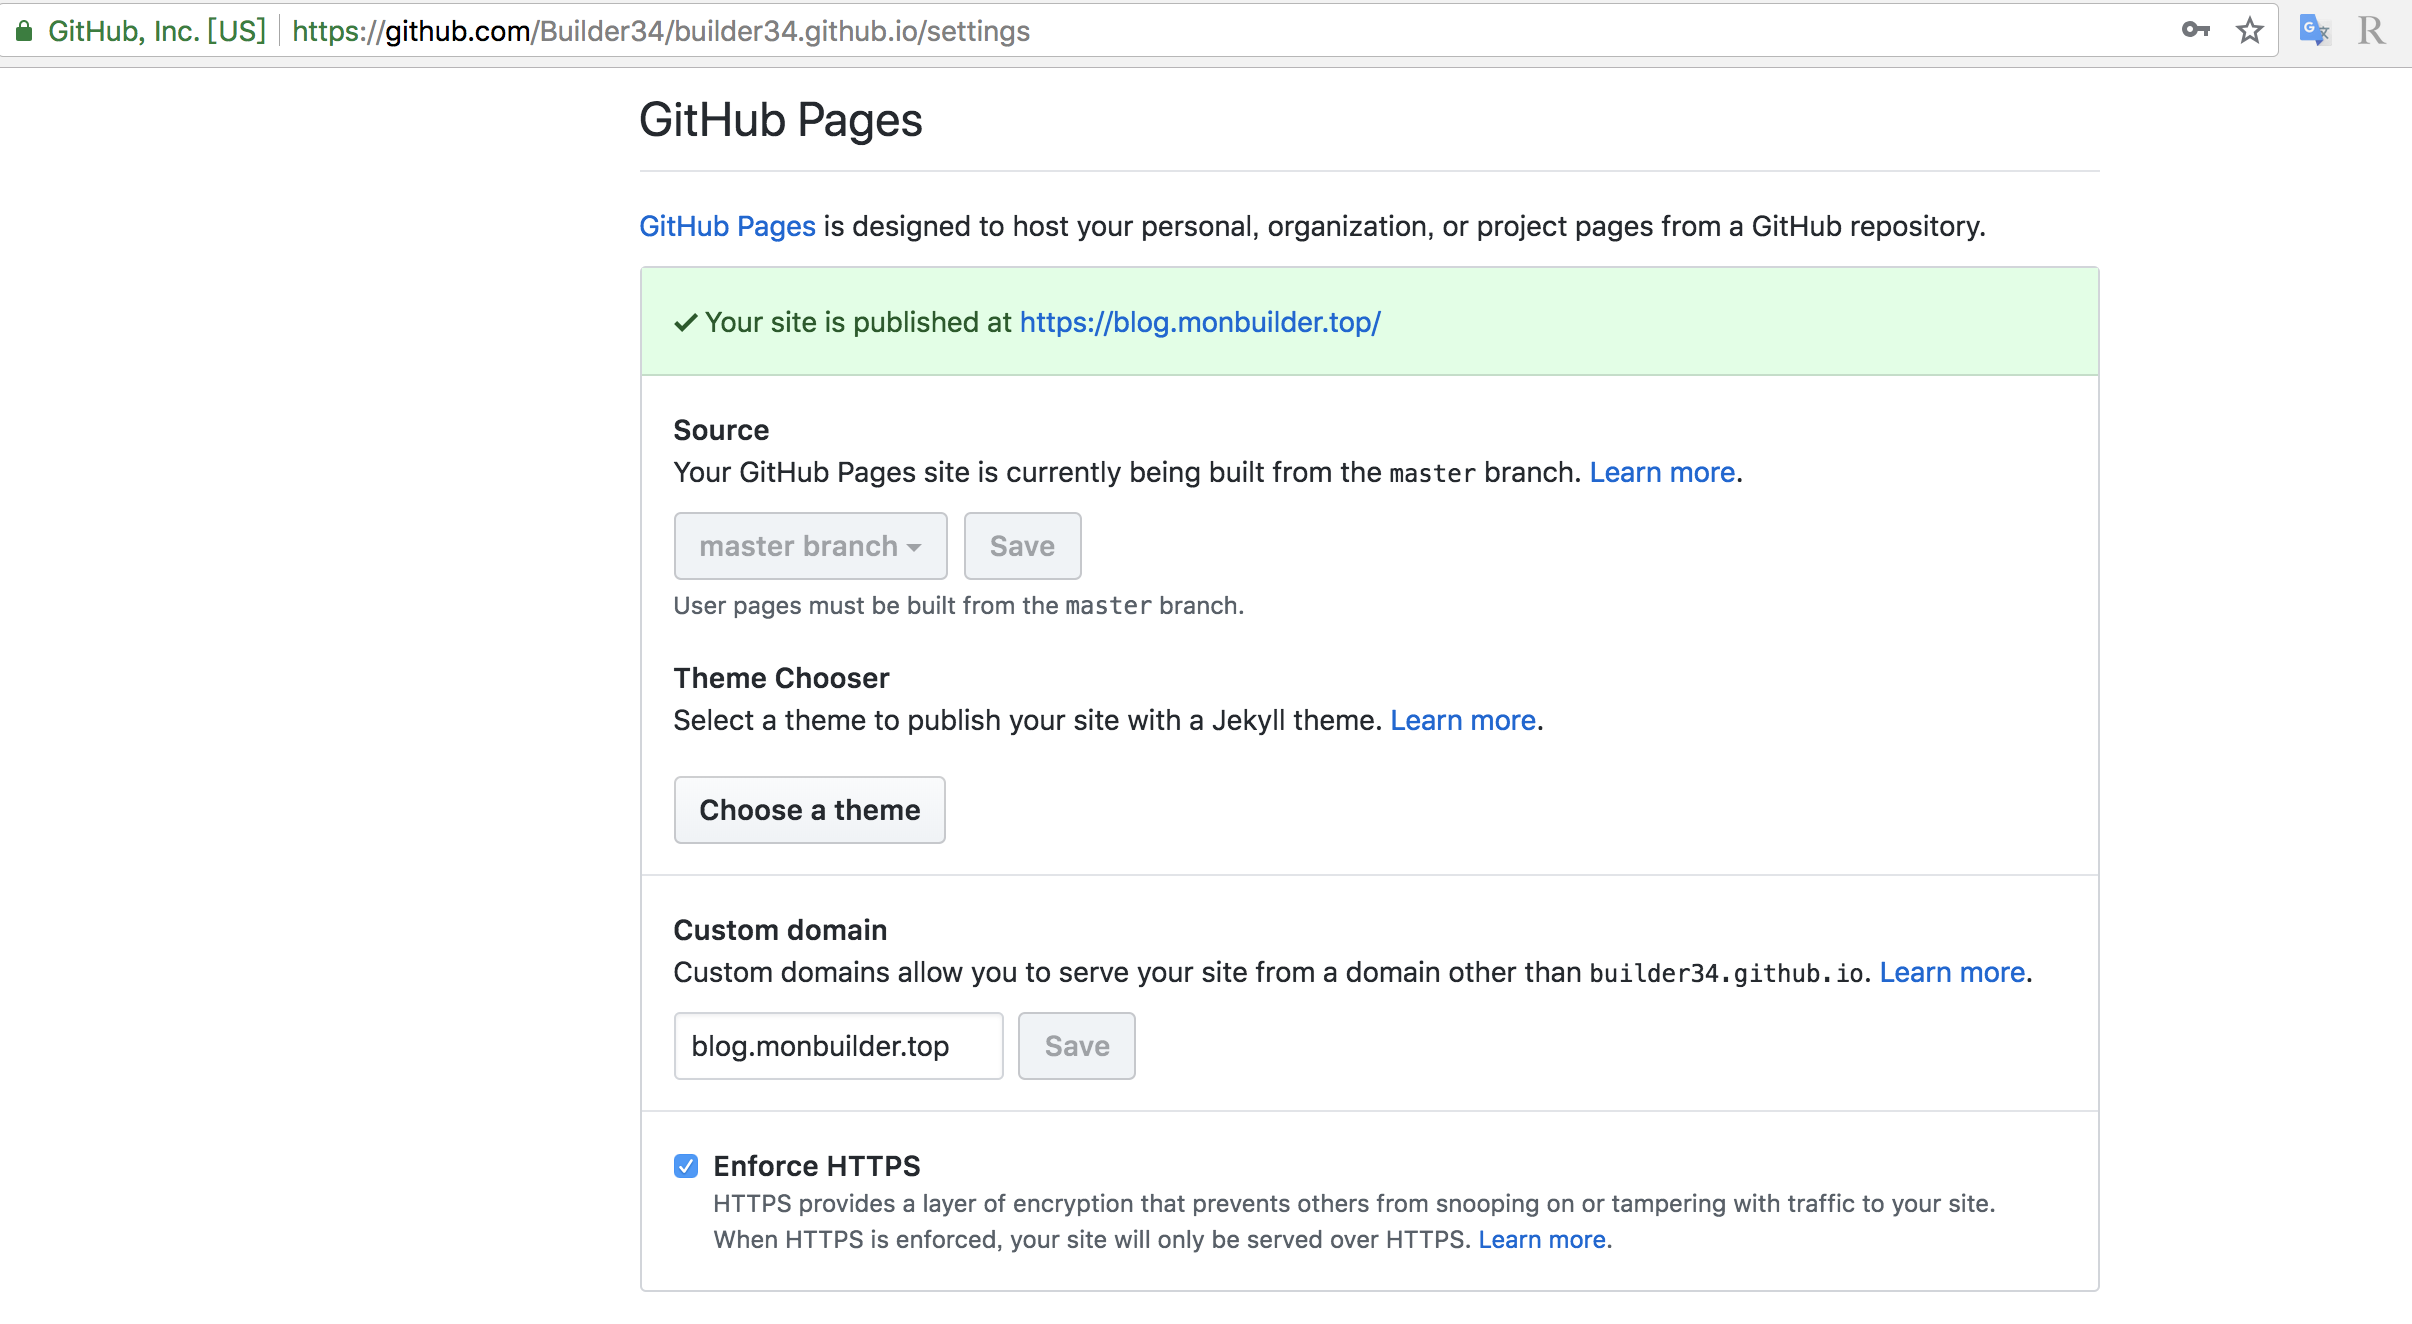Click Save button next to master branch
Screen dimensions: 2412x1324
(1022, 546)
